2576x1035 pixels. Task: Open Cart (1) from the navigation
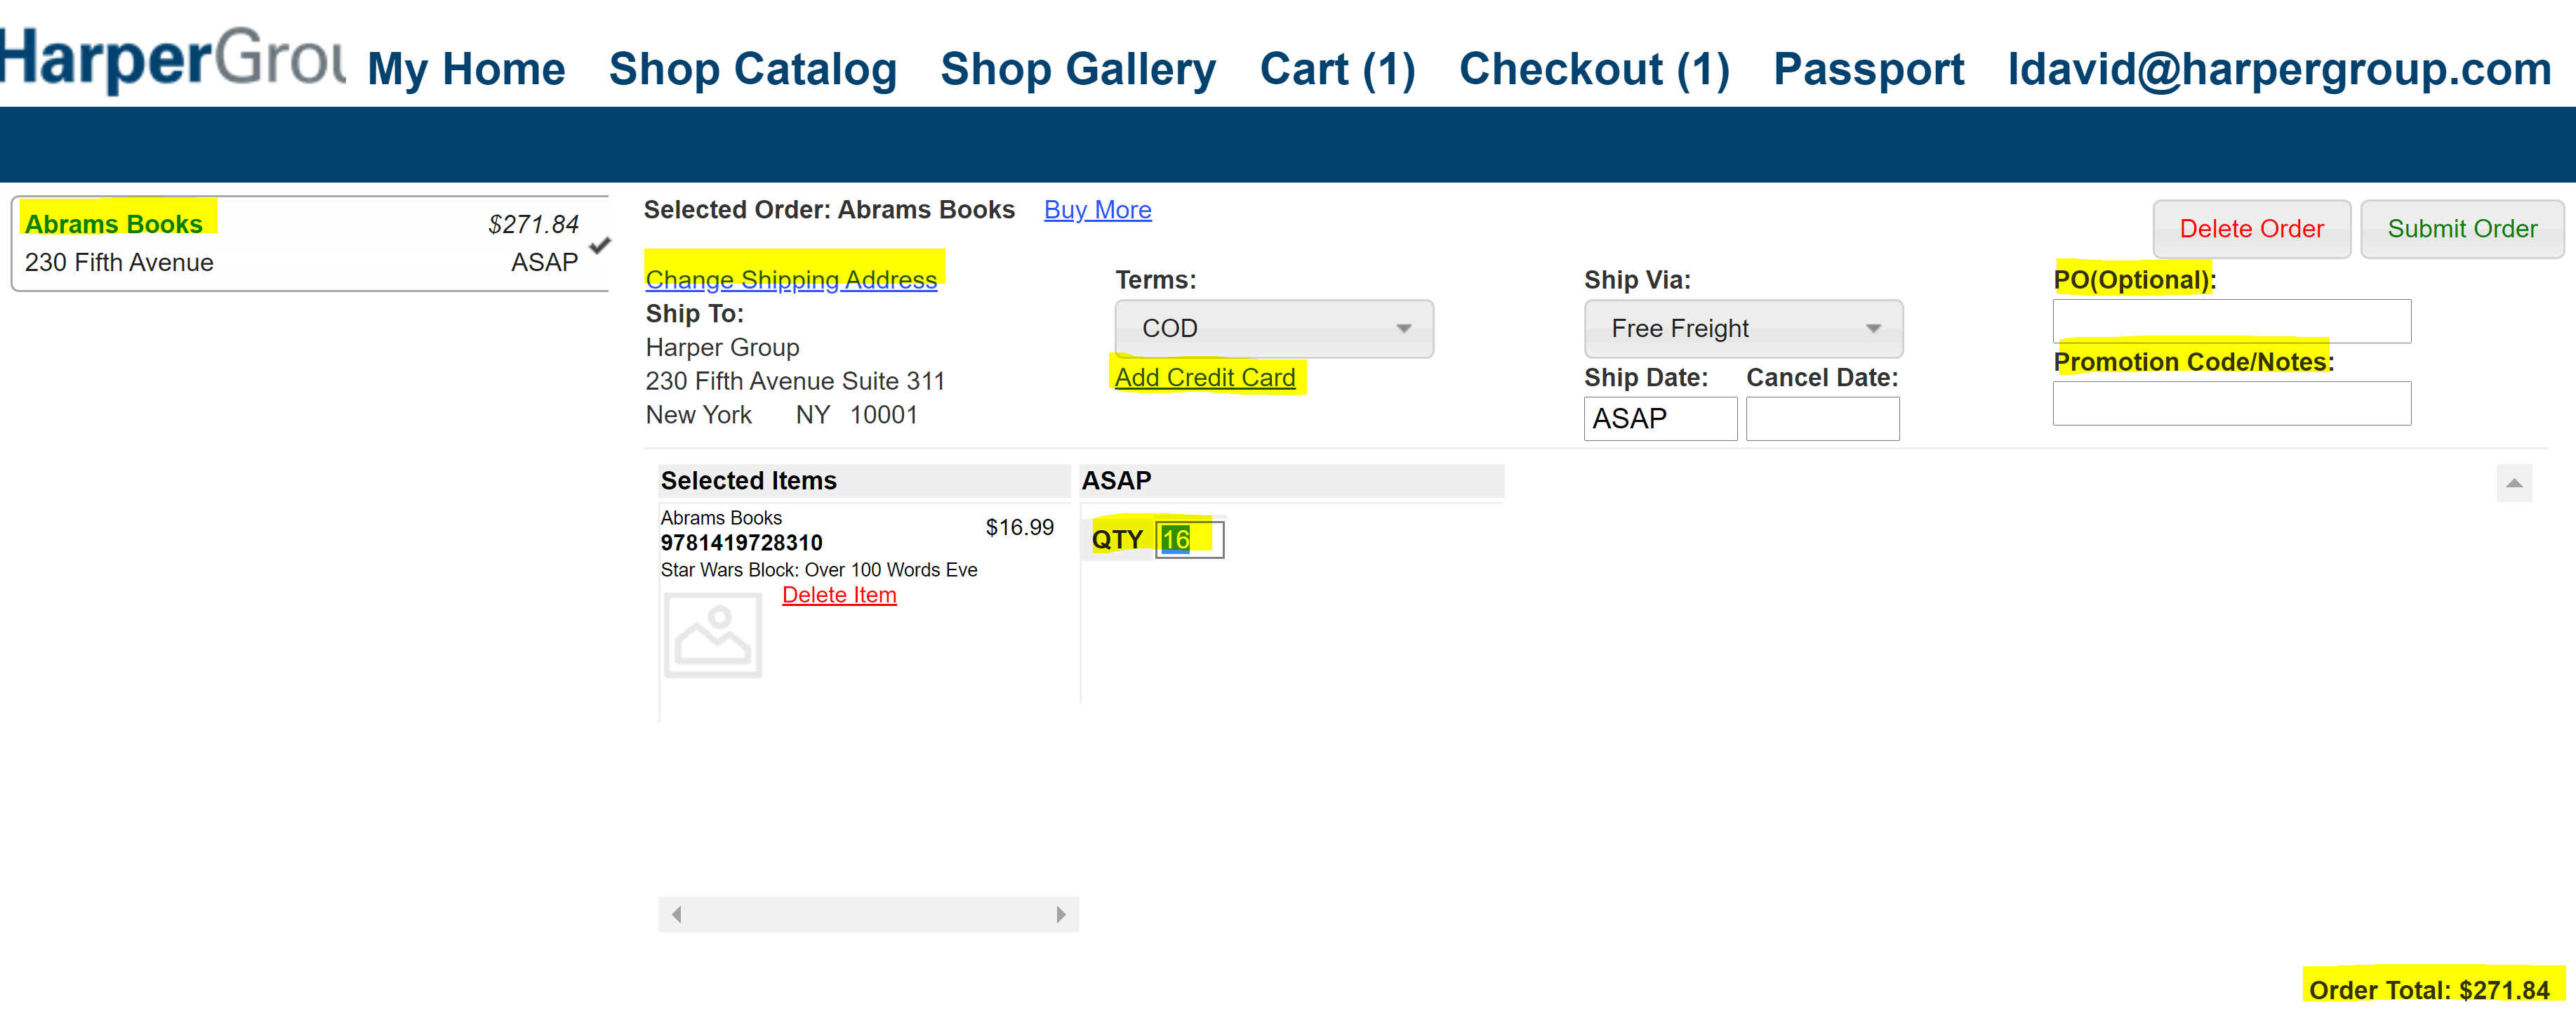click(x=1338, y=69)
